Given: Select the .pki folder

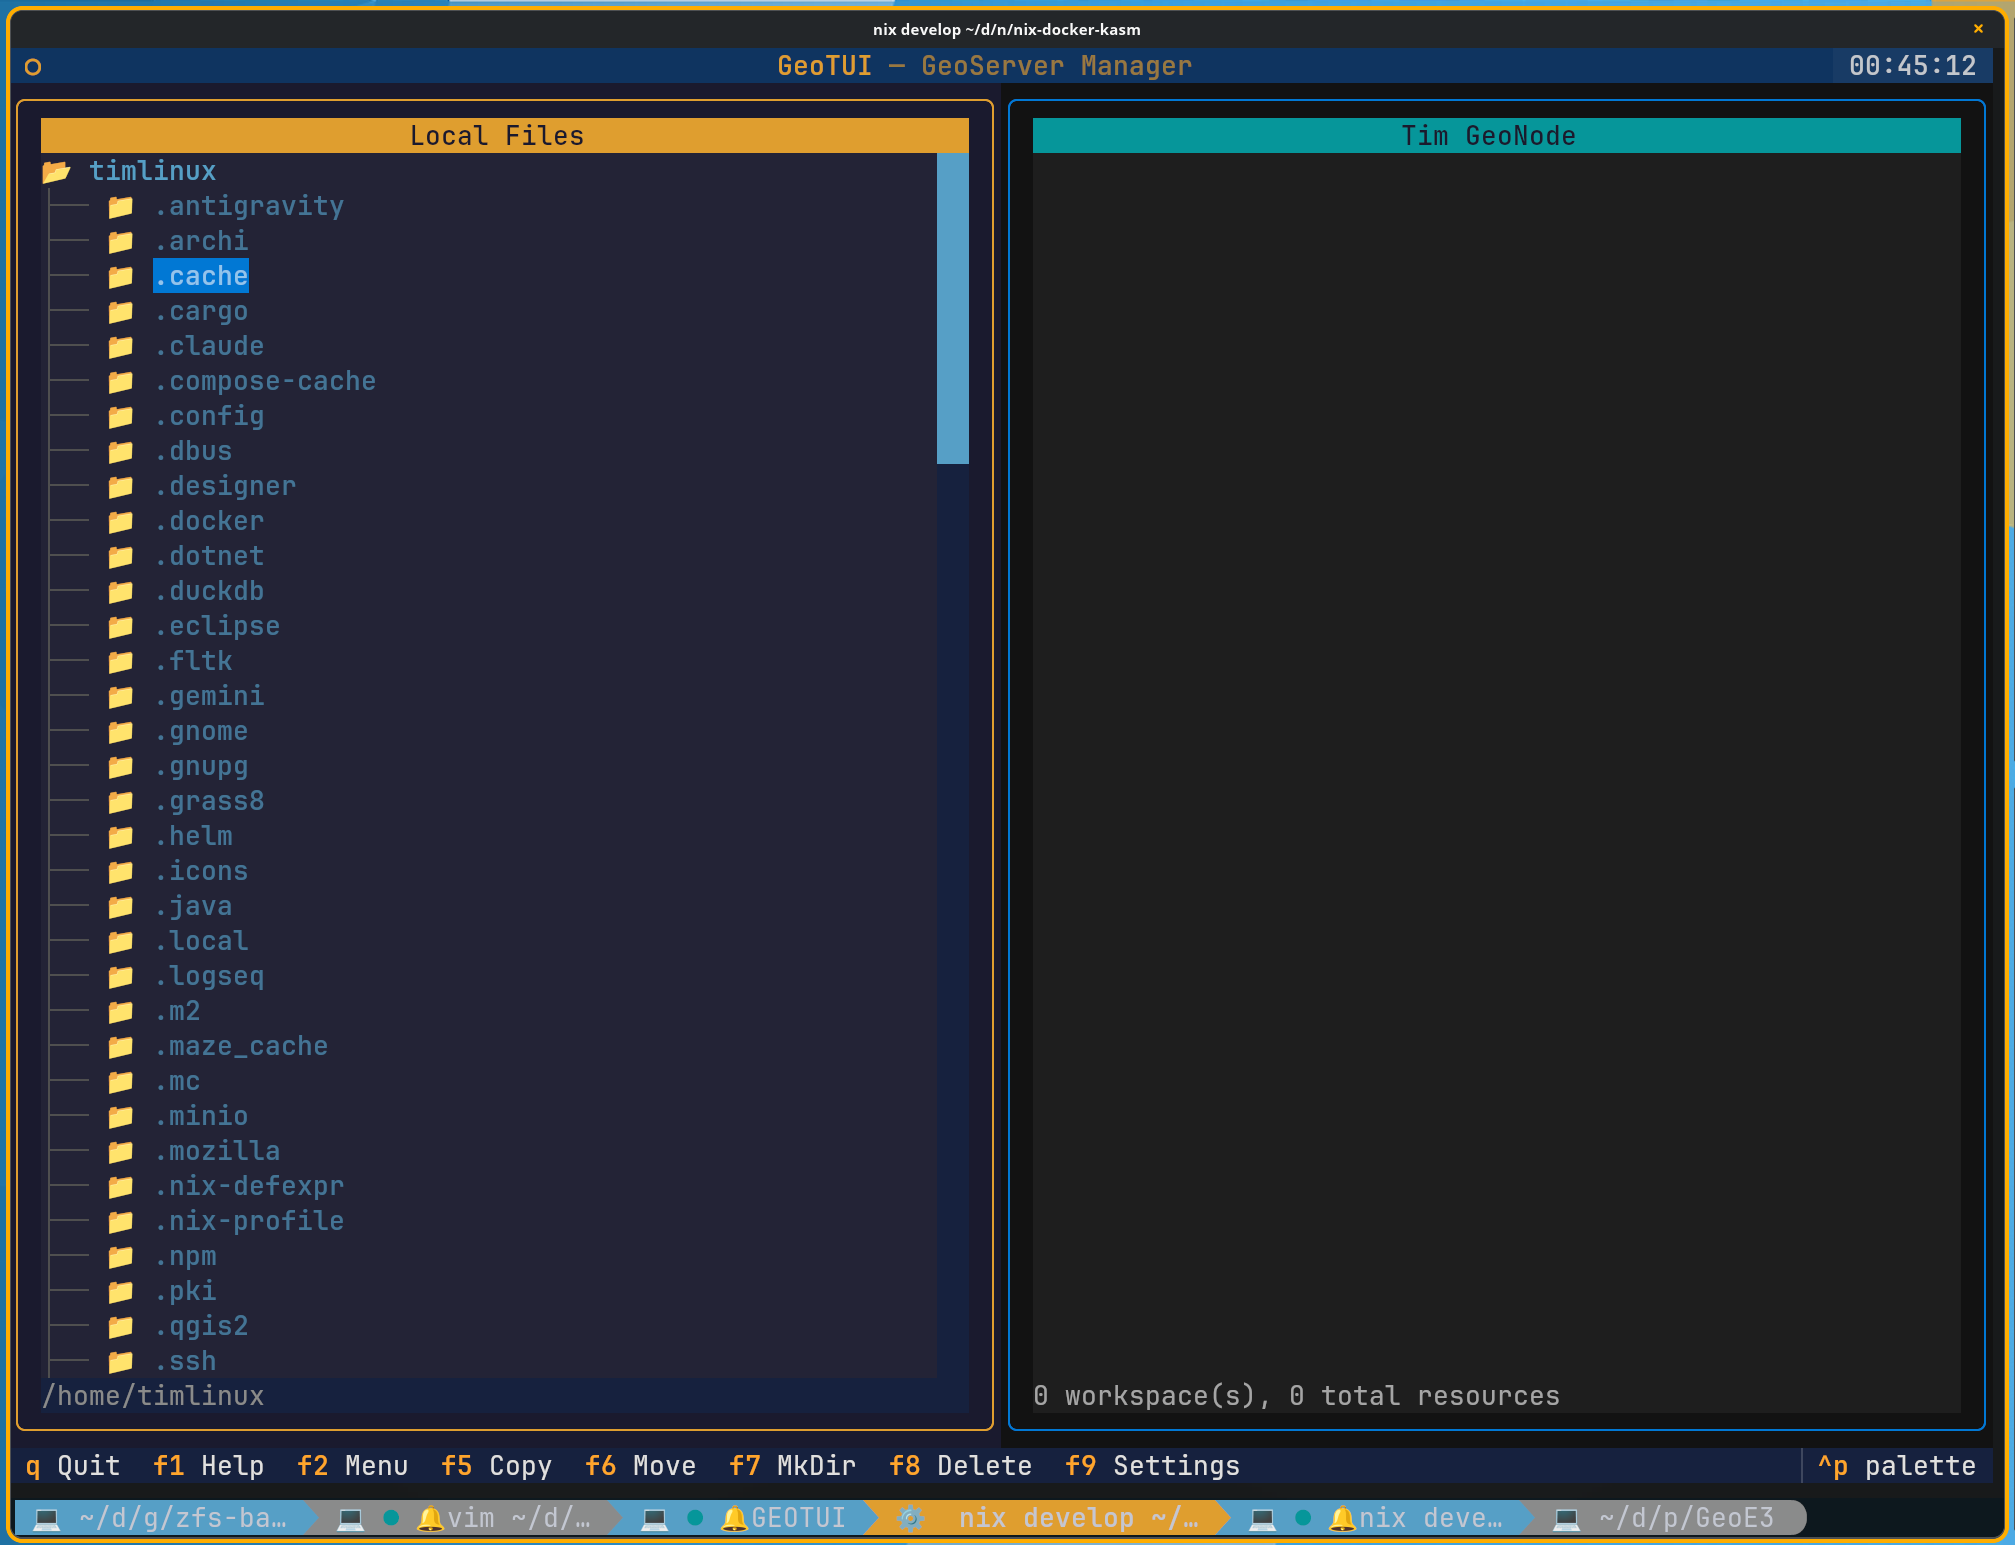Looking at the screenshot, I should pos(185,1291).
